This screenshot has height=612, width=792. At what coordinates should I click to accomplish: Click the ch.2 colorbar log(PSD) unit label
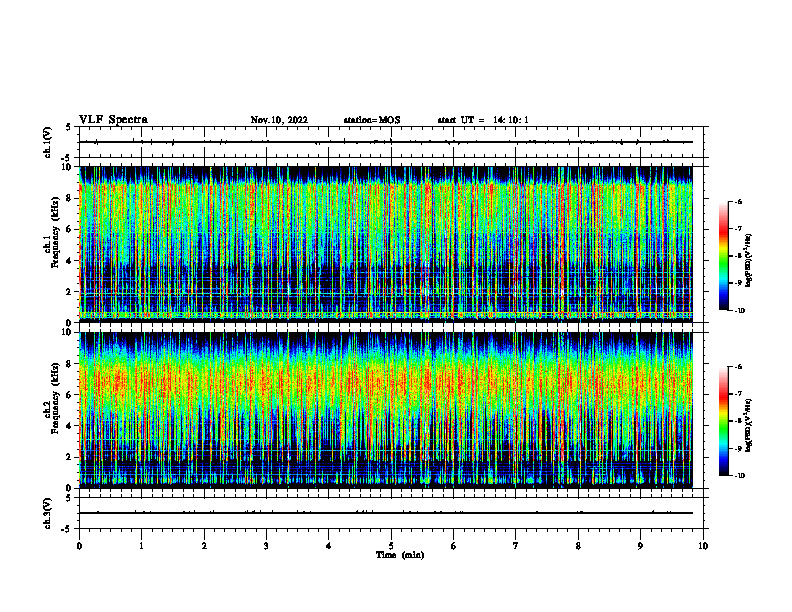(749, 425)
